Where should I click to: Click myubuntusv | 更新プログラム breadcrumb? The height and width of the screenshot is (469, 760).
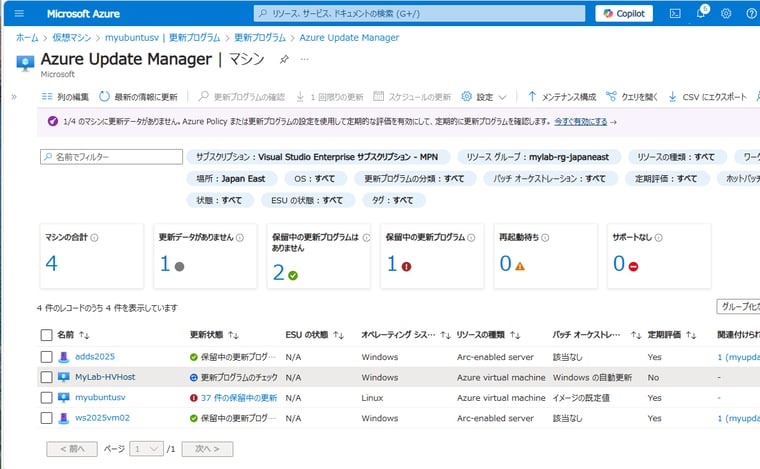pyautogui.click(x=162, y=37)
